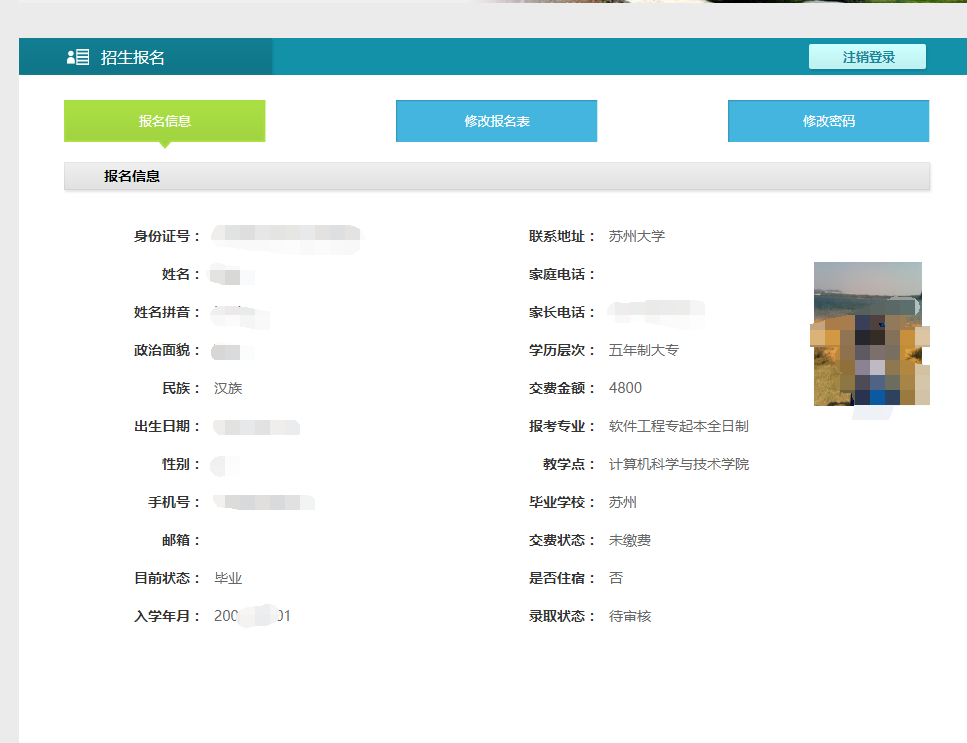Click the 计算机科学与技术学院 teaching site value
The image size is (967, 743).
point(678,464)
